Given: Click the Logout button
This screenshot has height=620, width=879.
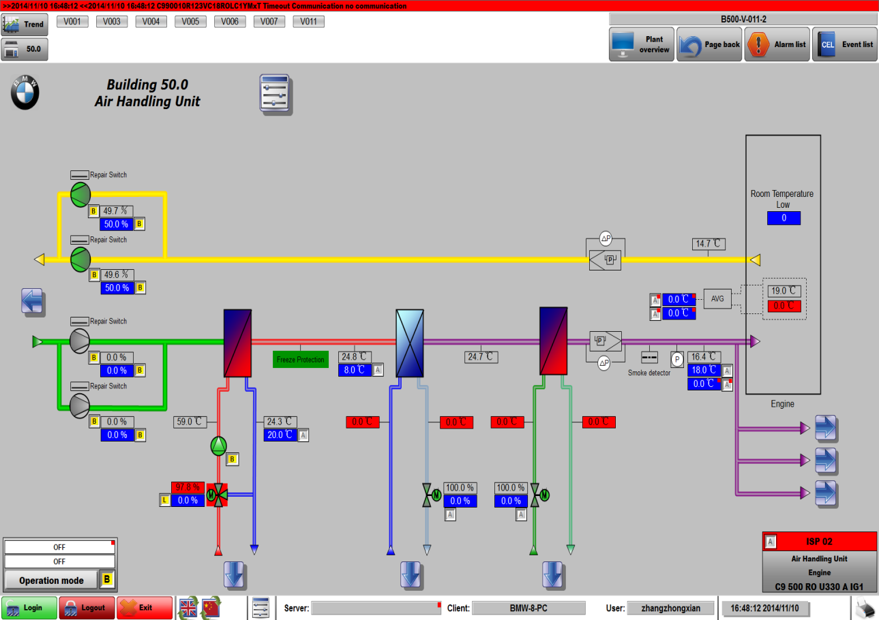Looking at the screenshot, I should point(87,608).
